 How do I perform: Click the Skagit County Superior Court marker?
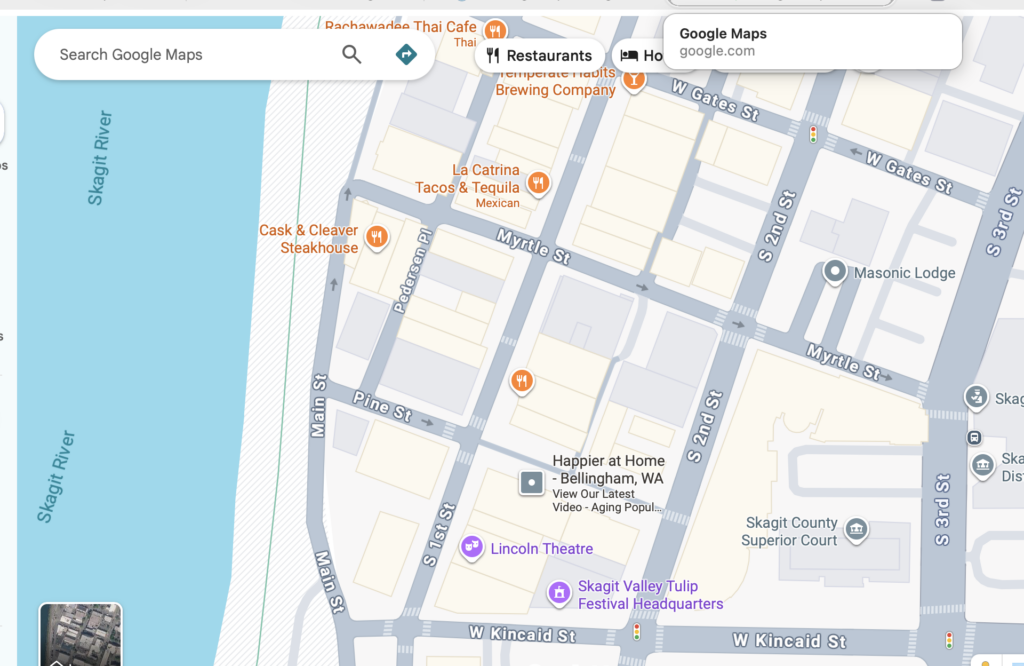tap(855, 529)
